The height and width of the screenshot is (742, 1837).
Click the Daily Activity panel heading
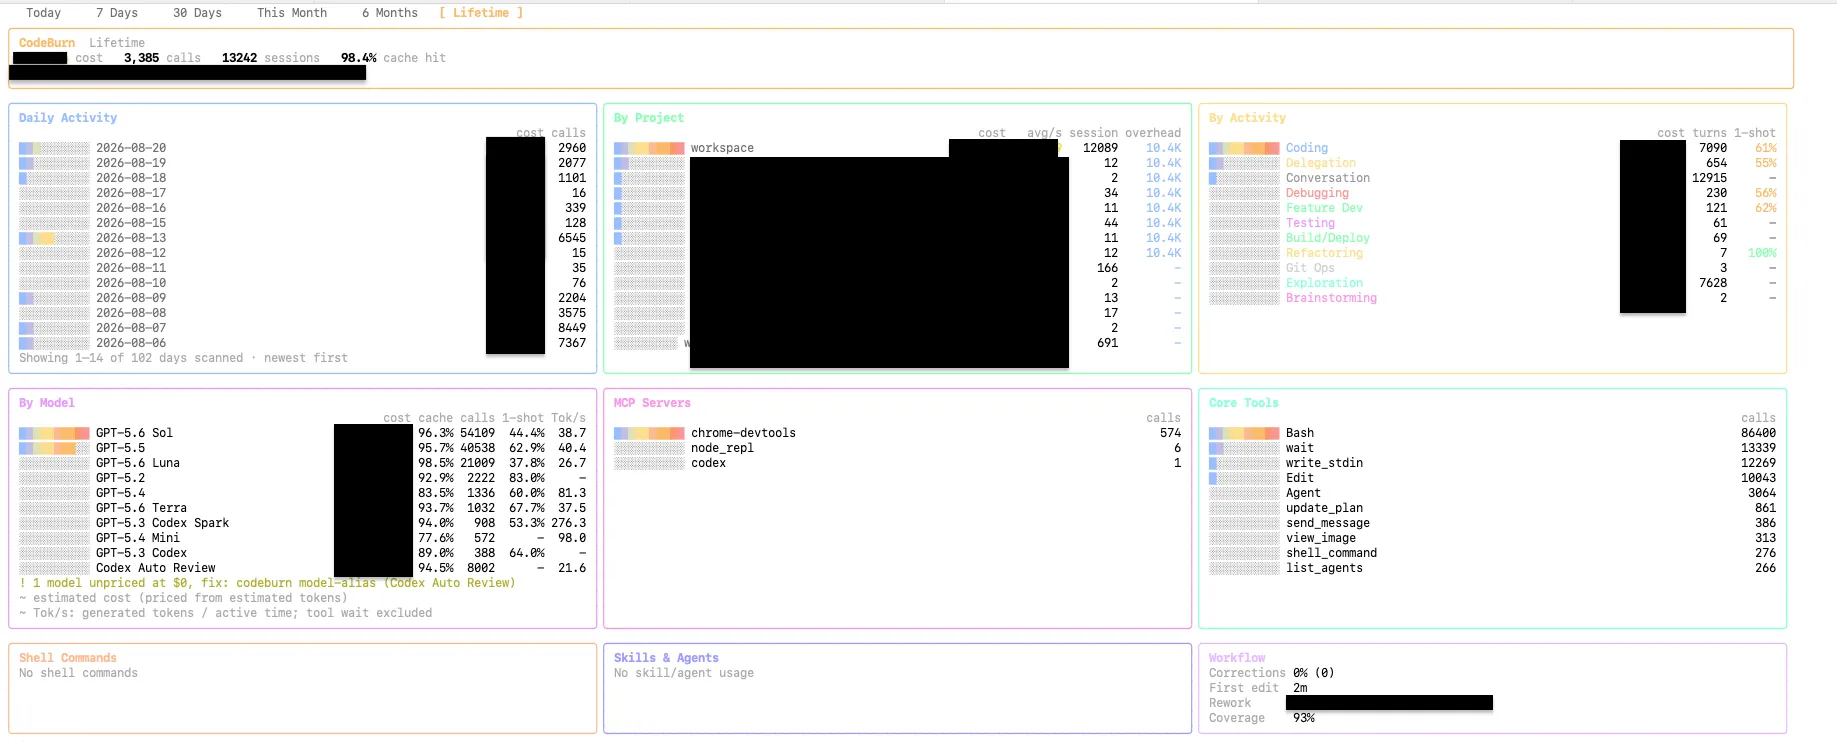pos(68,118)
